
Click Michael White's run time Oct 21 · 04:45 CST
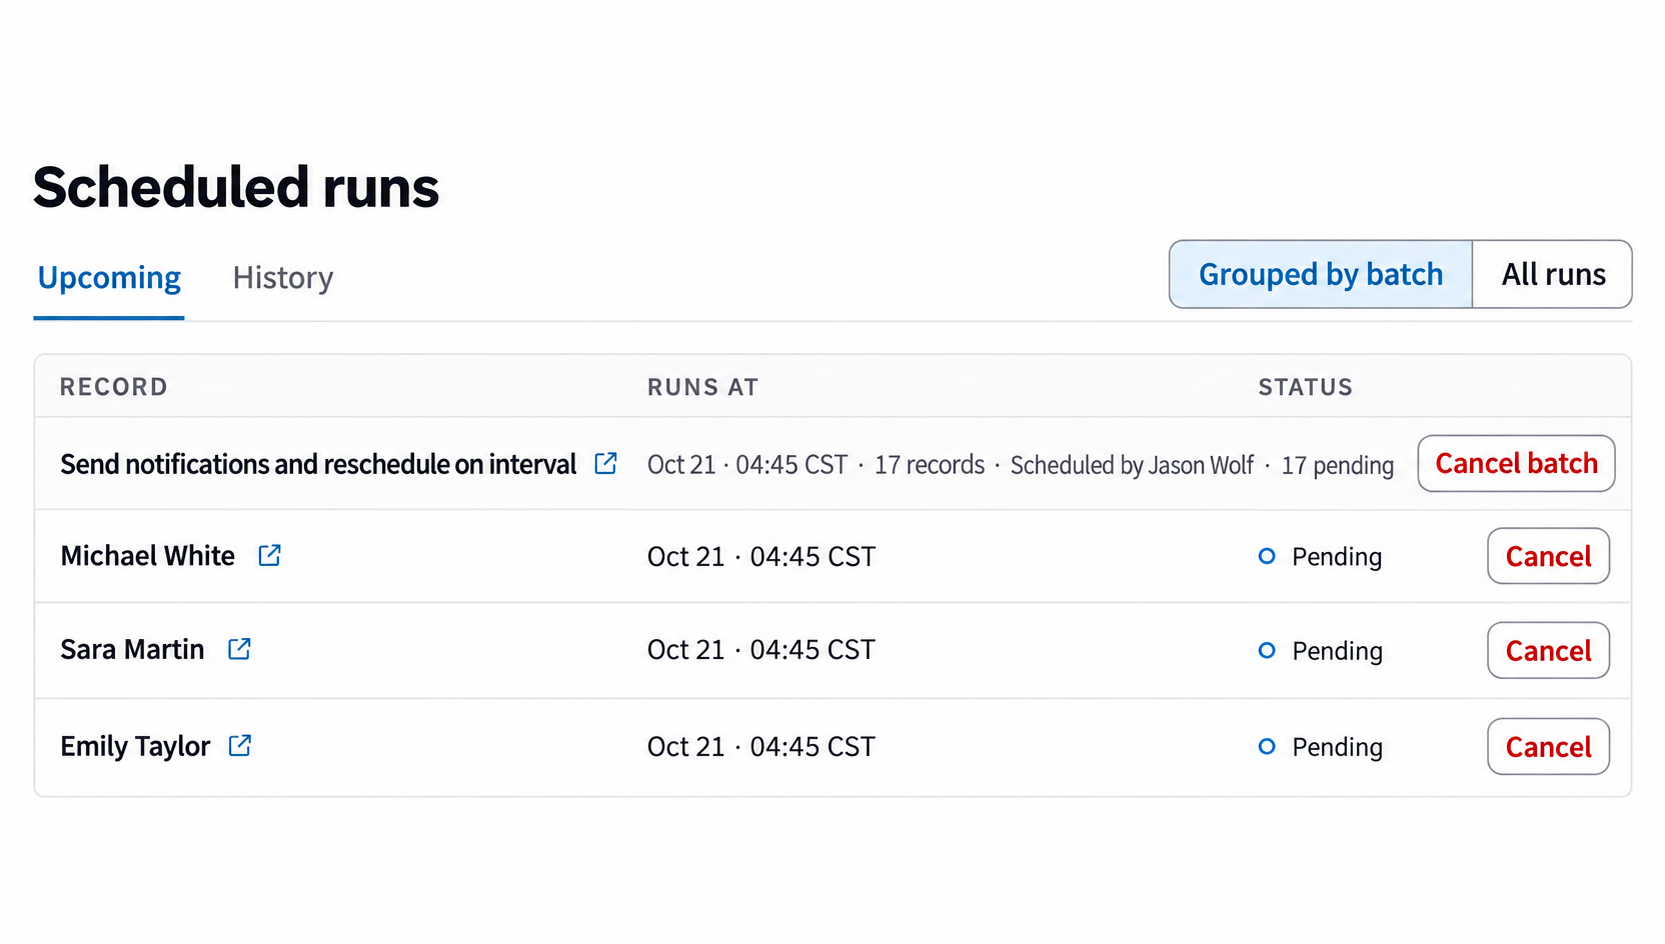pos(761,556)
